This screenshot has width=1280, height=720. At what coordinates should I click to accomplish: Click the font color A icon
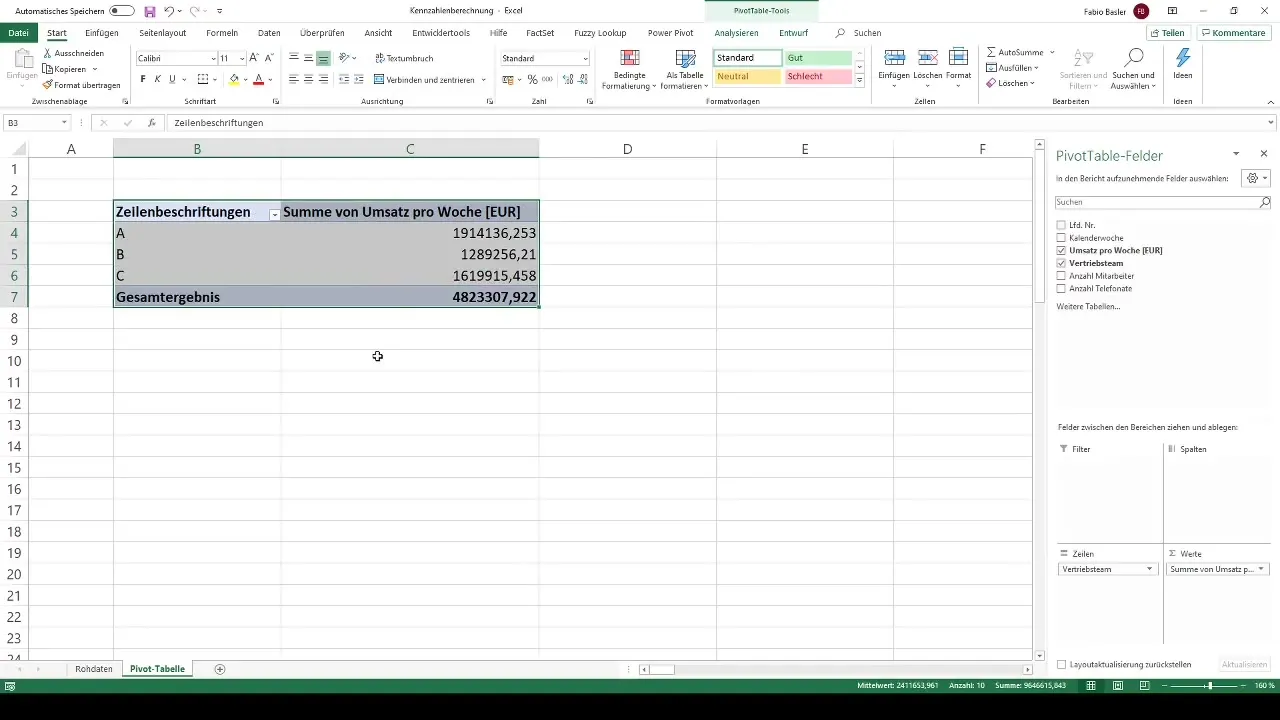pyautogui.click(x=258, y=79)
